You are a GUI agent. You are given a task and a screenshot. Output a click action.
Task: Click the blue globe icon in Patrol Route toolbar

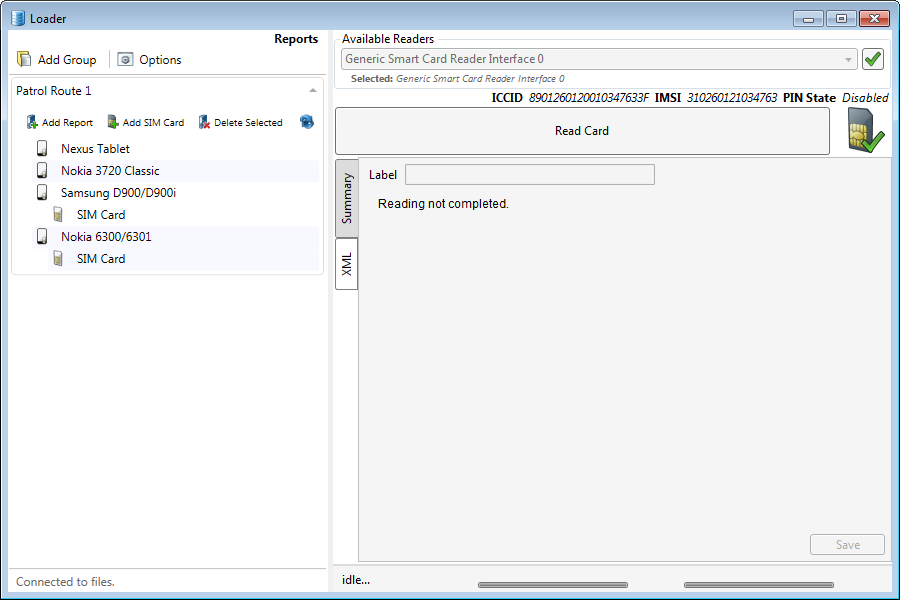click(x=307, y=122)
